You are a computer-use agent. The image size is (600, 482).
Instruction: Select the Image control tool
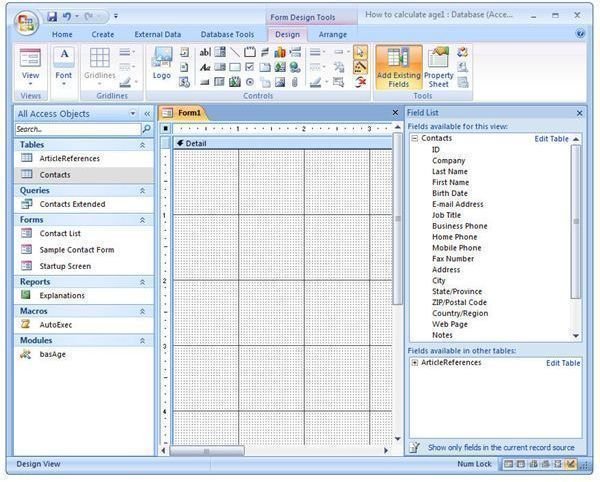click(x=280, y=82)
